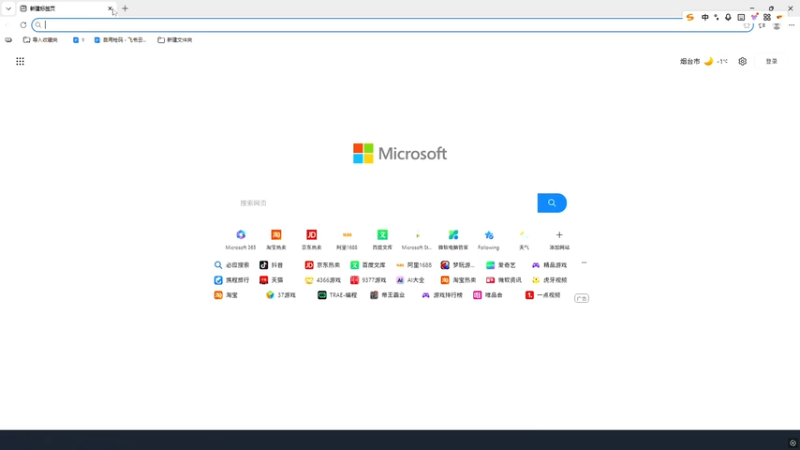Open the 精品游戏 link

click(x=549, y=265)
